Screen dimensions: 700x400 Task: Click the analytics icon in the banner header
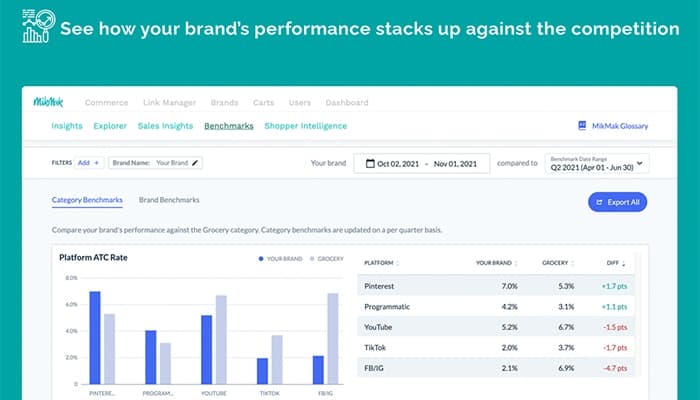click(x=33, y=27)
